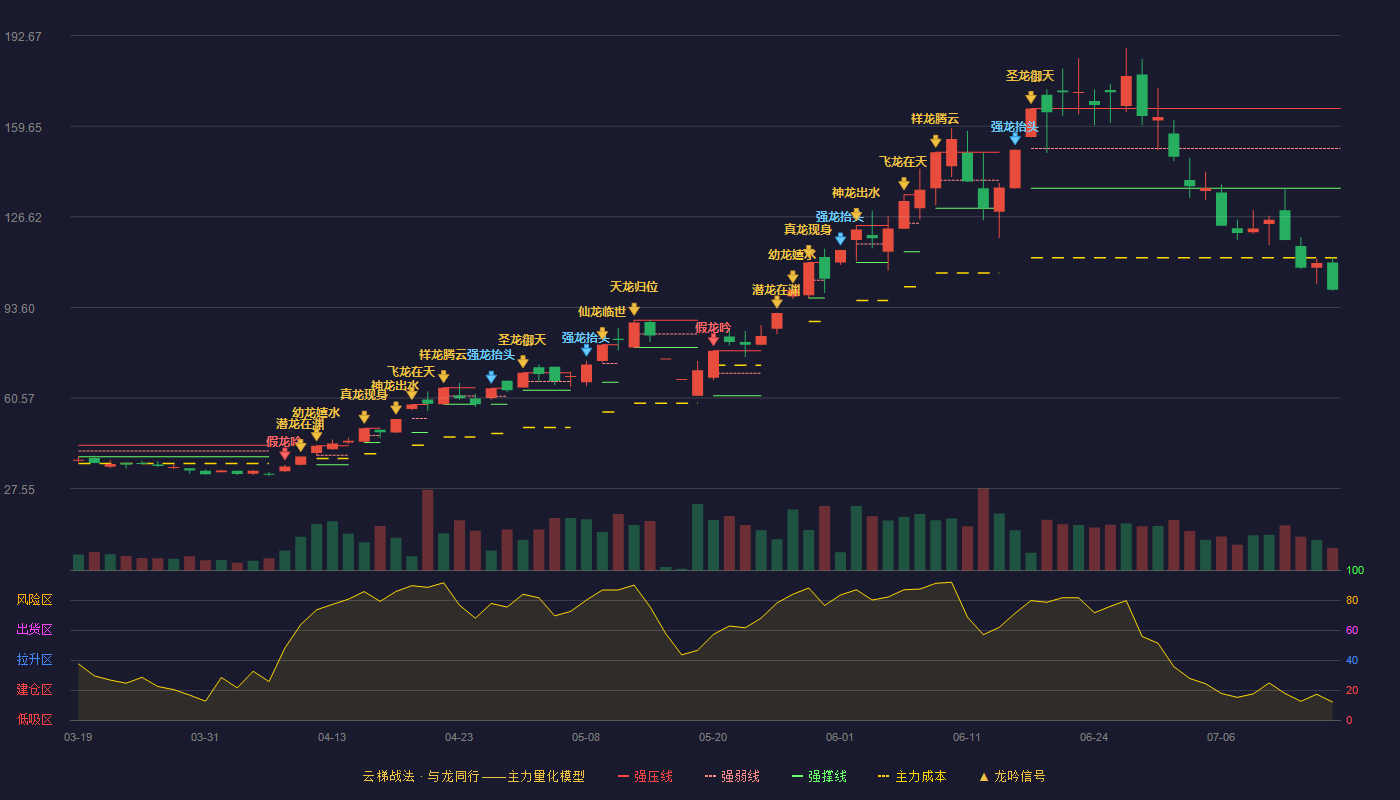Click the 拉升区 zone label
Image resolution: width=1400 pixels, height=800 pixels.
(x=34, y=660)
